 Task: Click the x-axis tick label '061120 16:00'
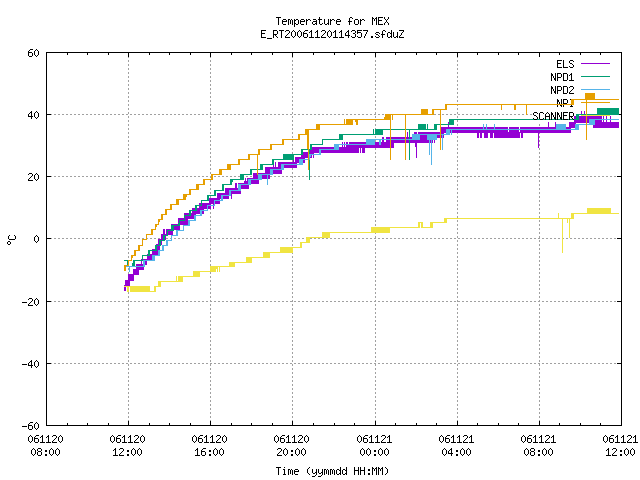209,445
